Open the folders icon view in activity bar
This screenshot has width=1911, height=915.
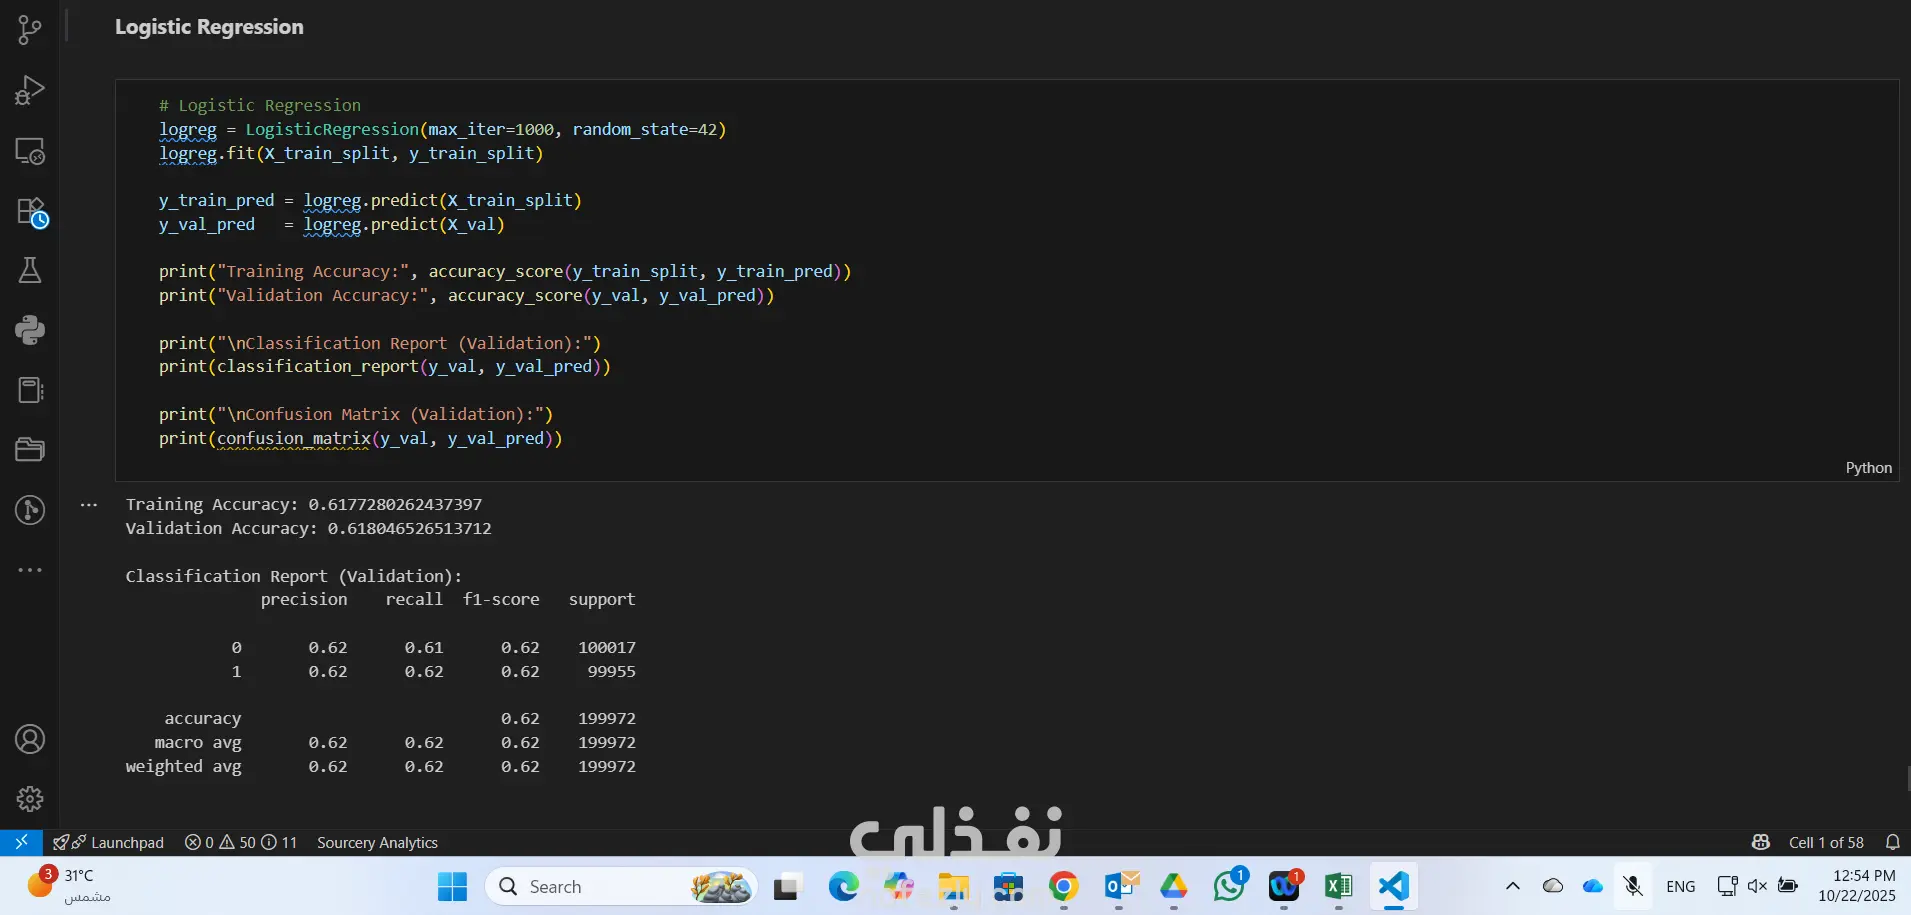pos(30,450)
